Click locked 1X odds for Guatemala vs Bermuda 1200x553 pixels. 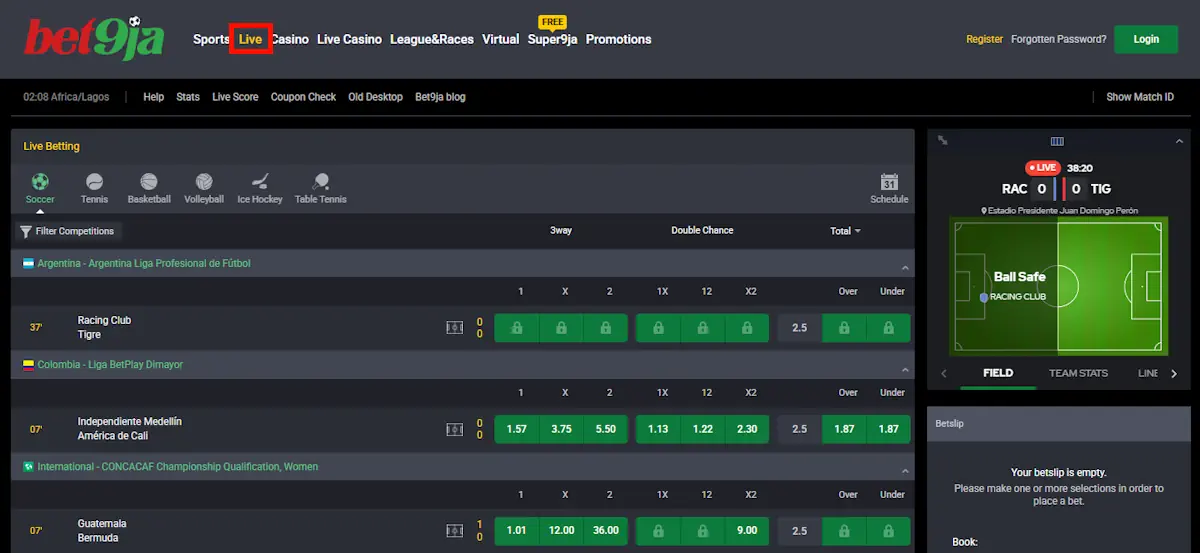(x=658, y=531)
